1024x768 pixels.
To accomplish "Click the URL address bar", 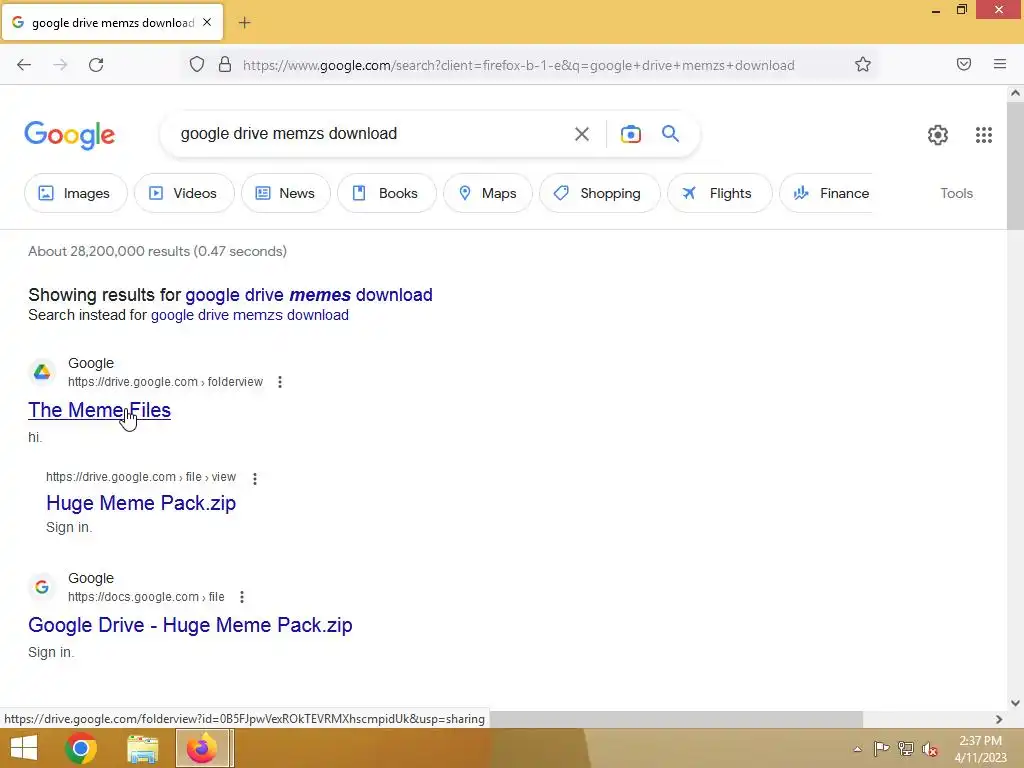I will pyautogui.click(x=519, y=65).
